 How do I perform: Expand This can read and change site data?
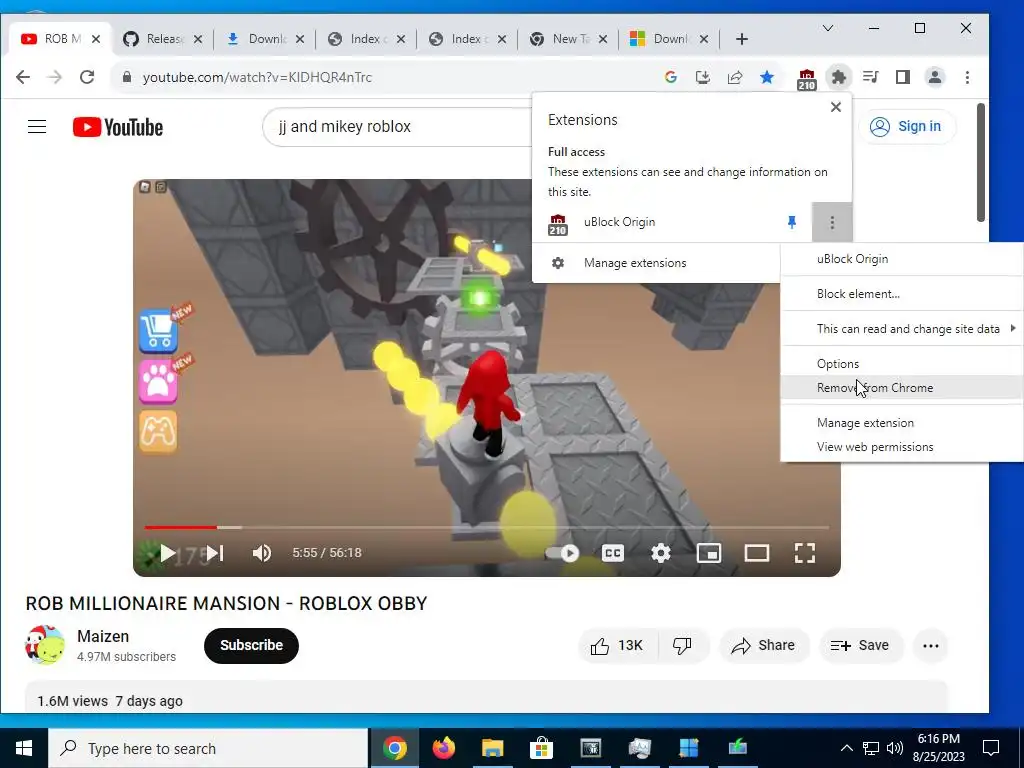pos(902,328)
